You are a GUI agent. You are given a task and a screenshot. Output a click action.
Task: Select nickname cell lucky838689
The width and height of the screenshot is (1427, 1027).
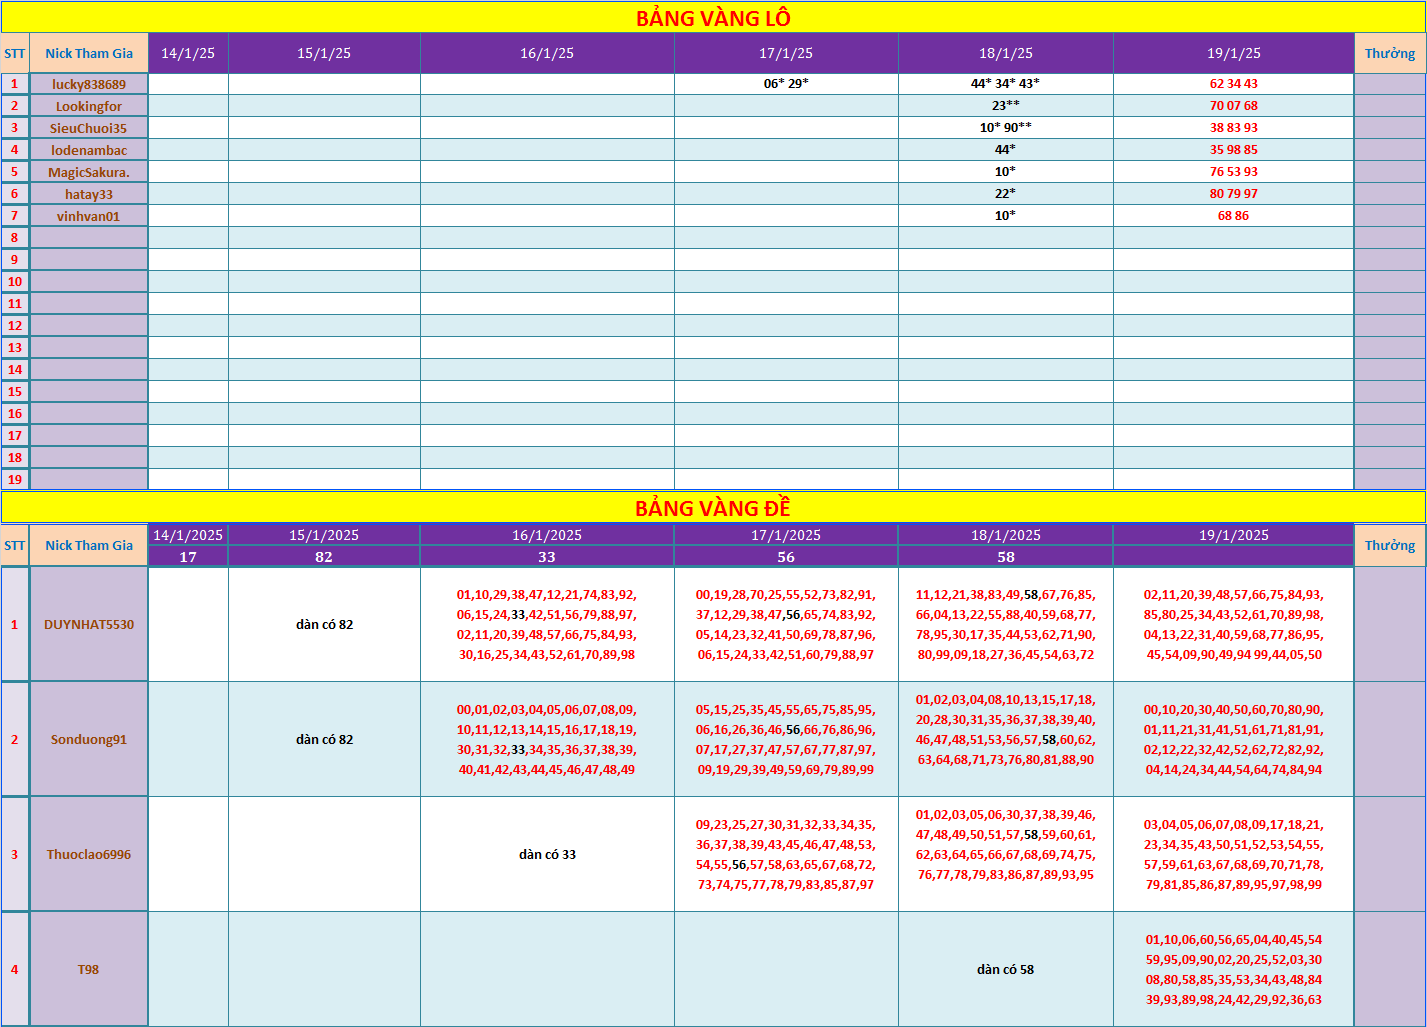[x=89, y=84]
